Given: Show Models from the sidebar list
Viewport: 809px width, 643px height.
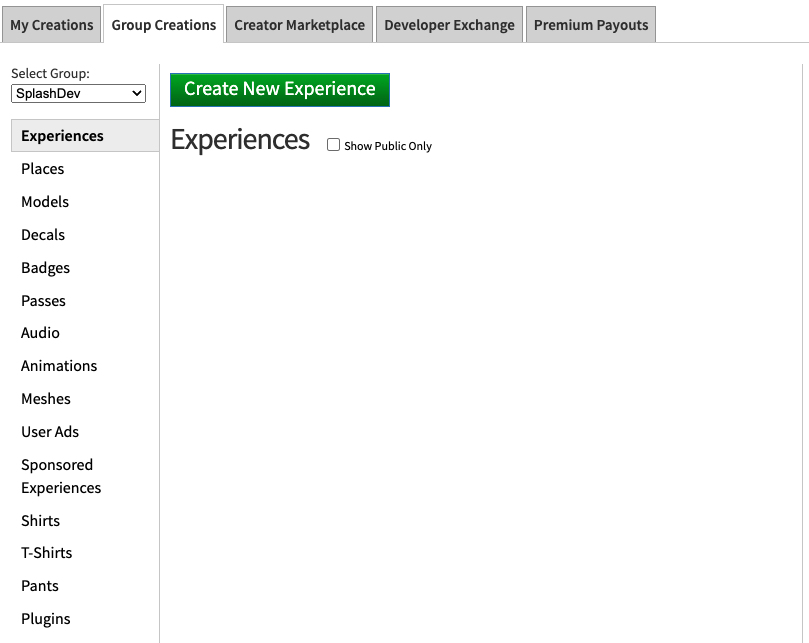Looking at the screenshot, I should [45, 202].
